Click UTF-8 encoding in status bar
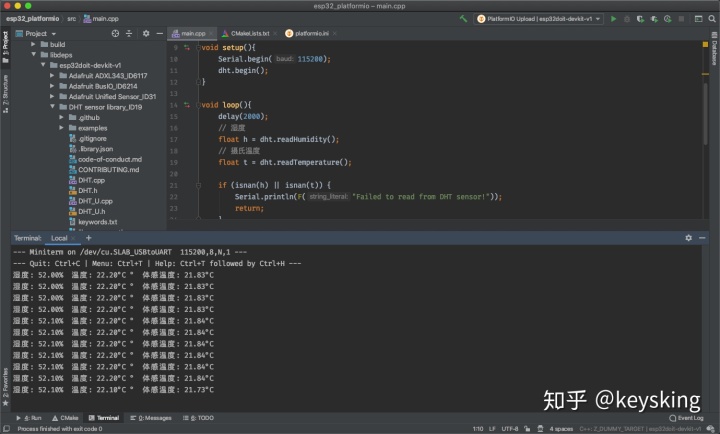Viewport: 720px width, 434px height. [510, 428]
